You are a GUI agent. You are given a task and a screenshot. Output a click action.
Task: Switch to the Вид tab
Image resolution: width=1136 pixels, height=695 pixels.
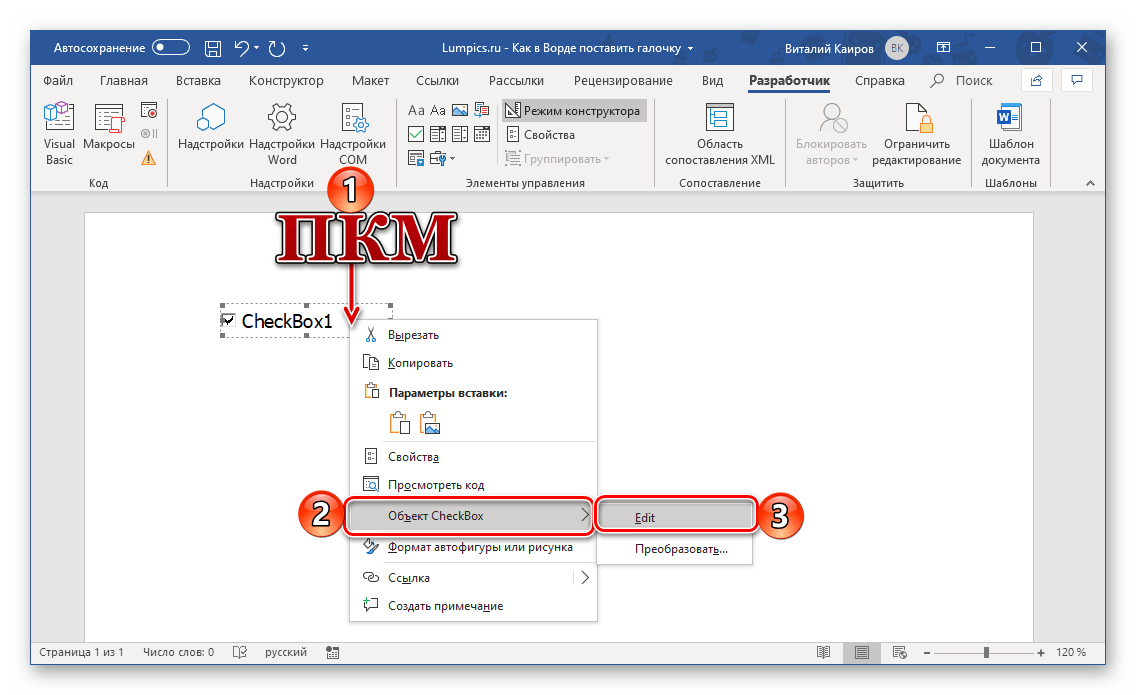712,80
